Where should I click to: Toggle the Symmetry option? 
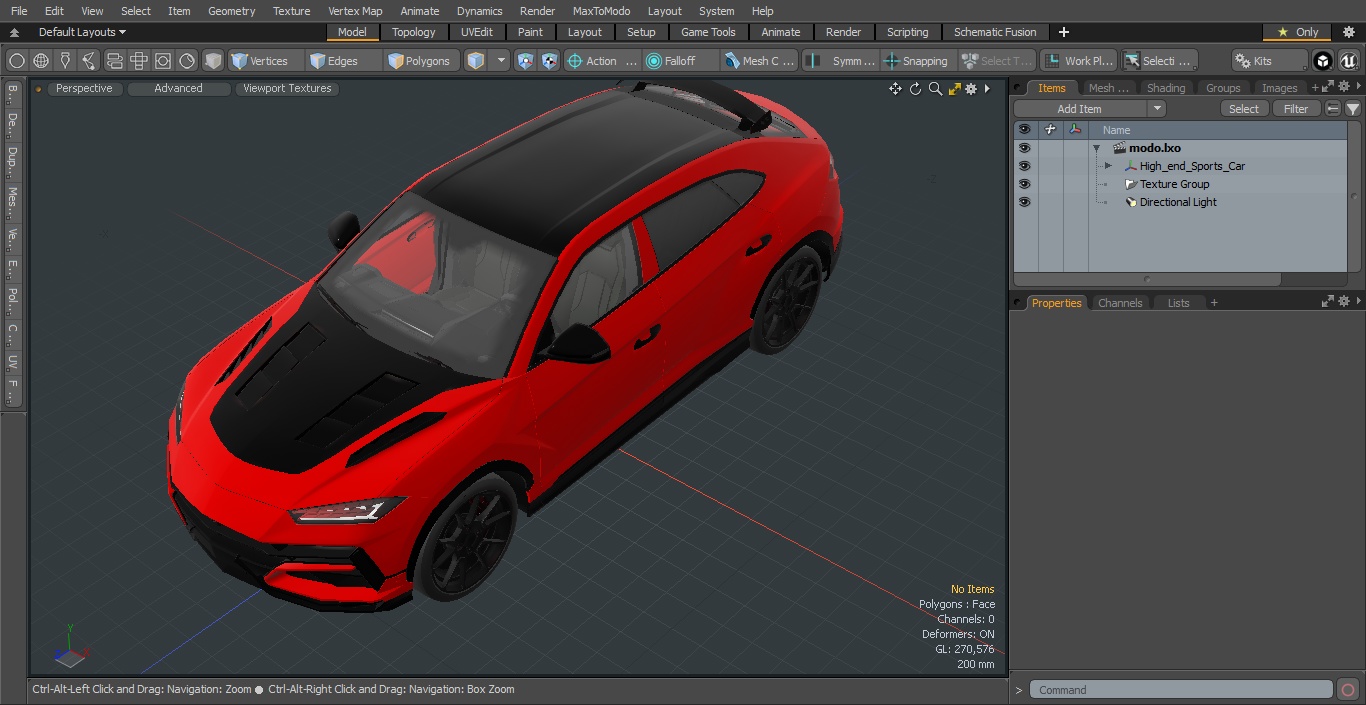(841, 61)
